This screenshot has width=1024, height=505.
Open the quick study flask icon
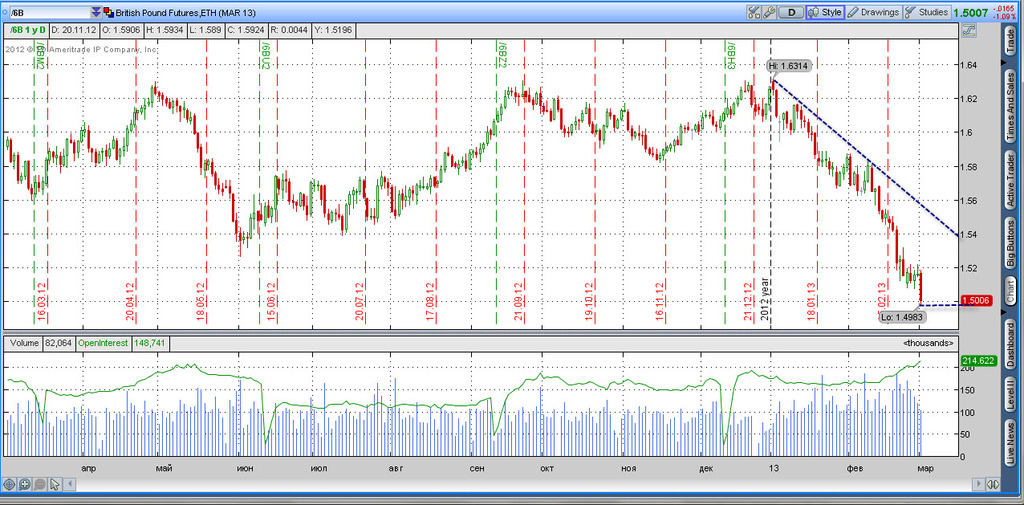[x=754, y=12]
